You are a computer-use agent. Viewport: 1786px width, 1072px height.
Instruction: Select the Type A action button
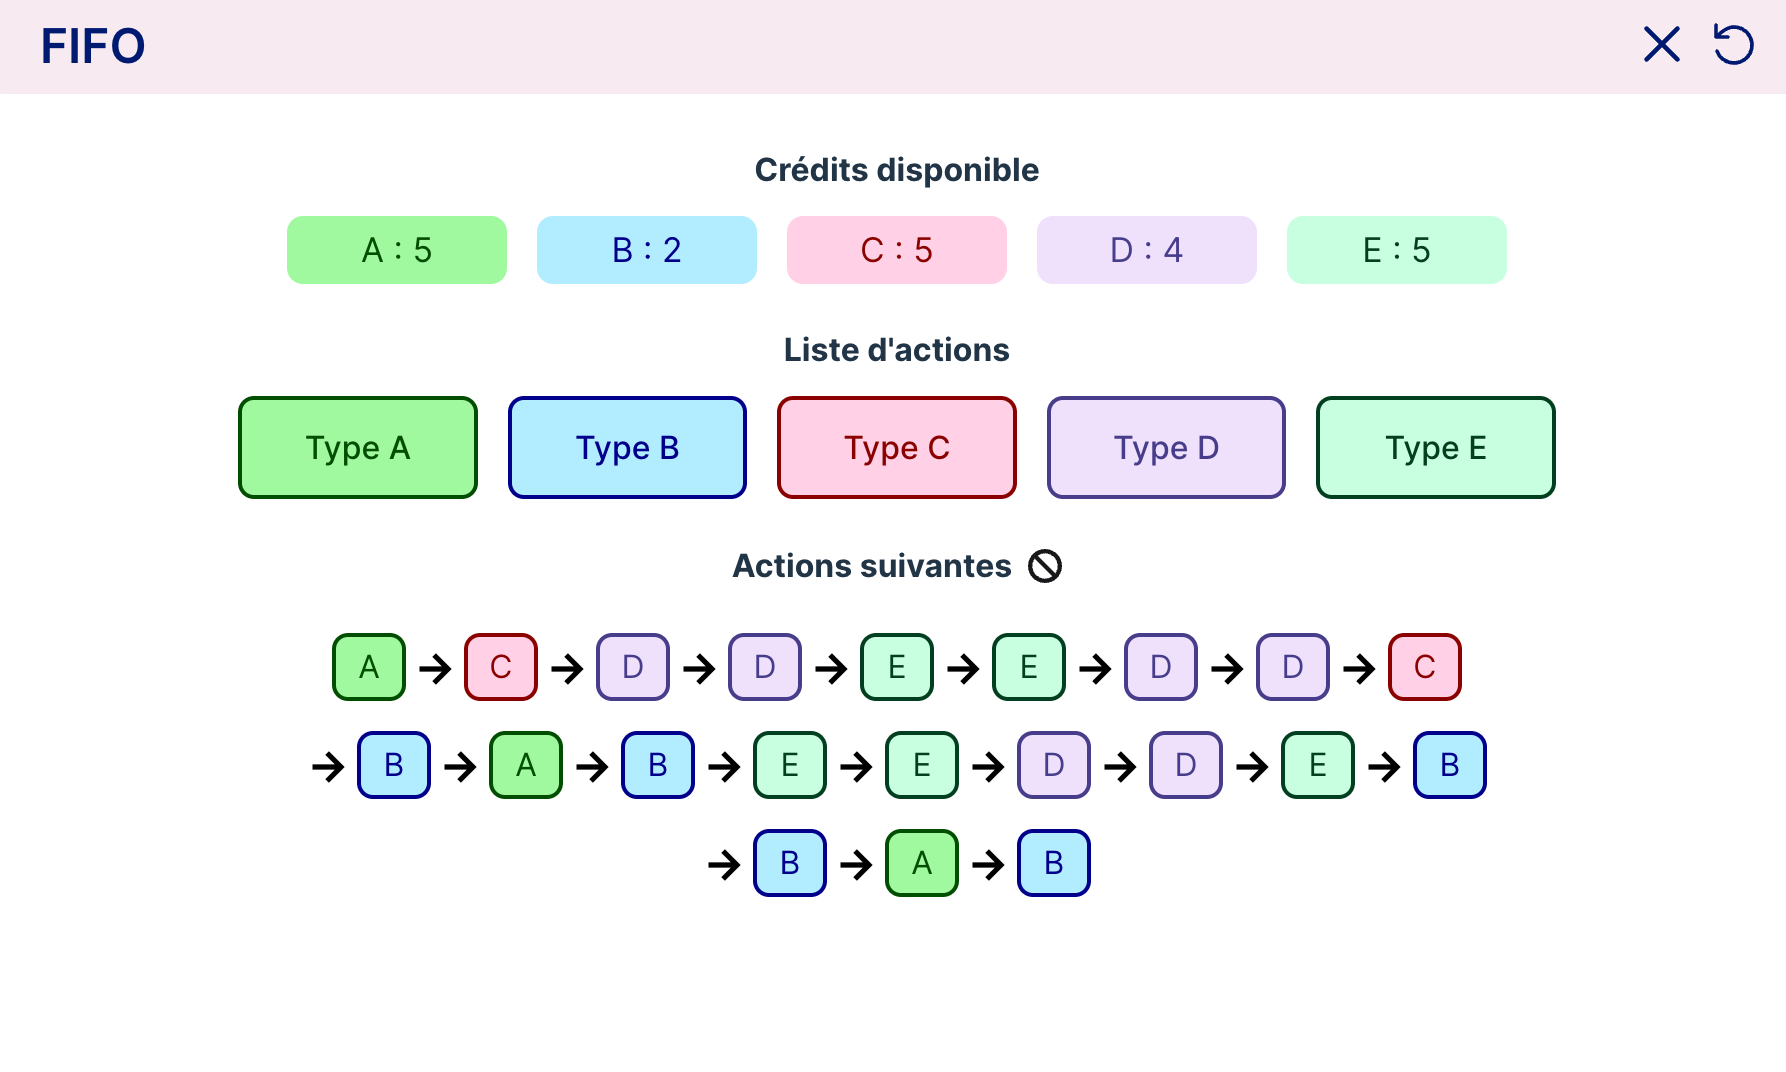(x=358, y=447)
